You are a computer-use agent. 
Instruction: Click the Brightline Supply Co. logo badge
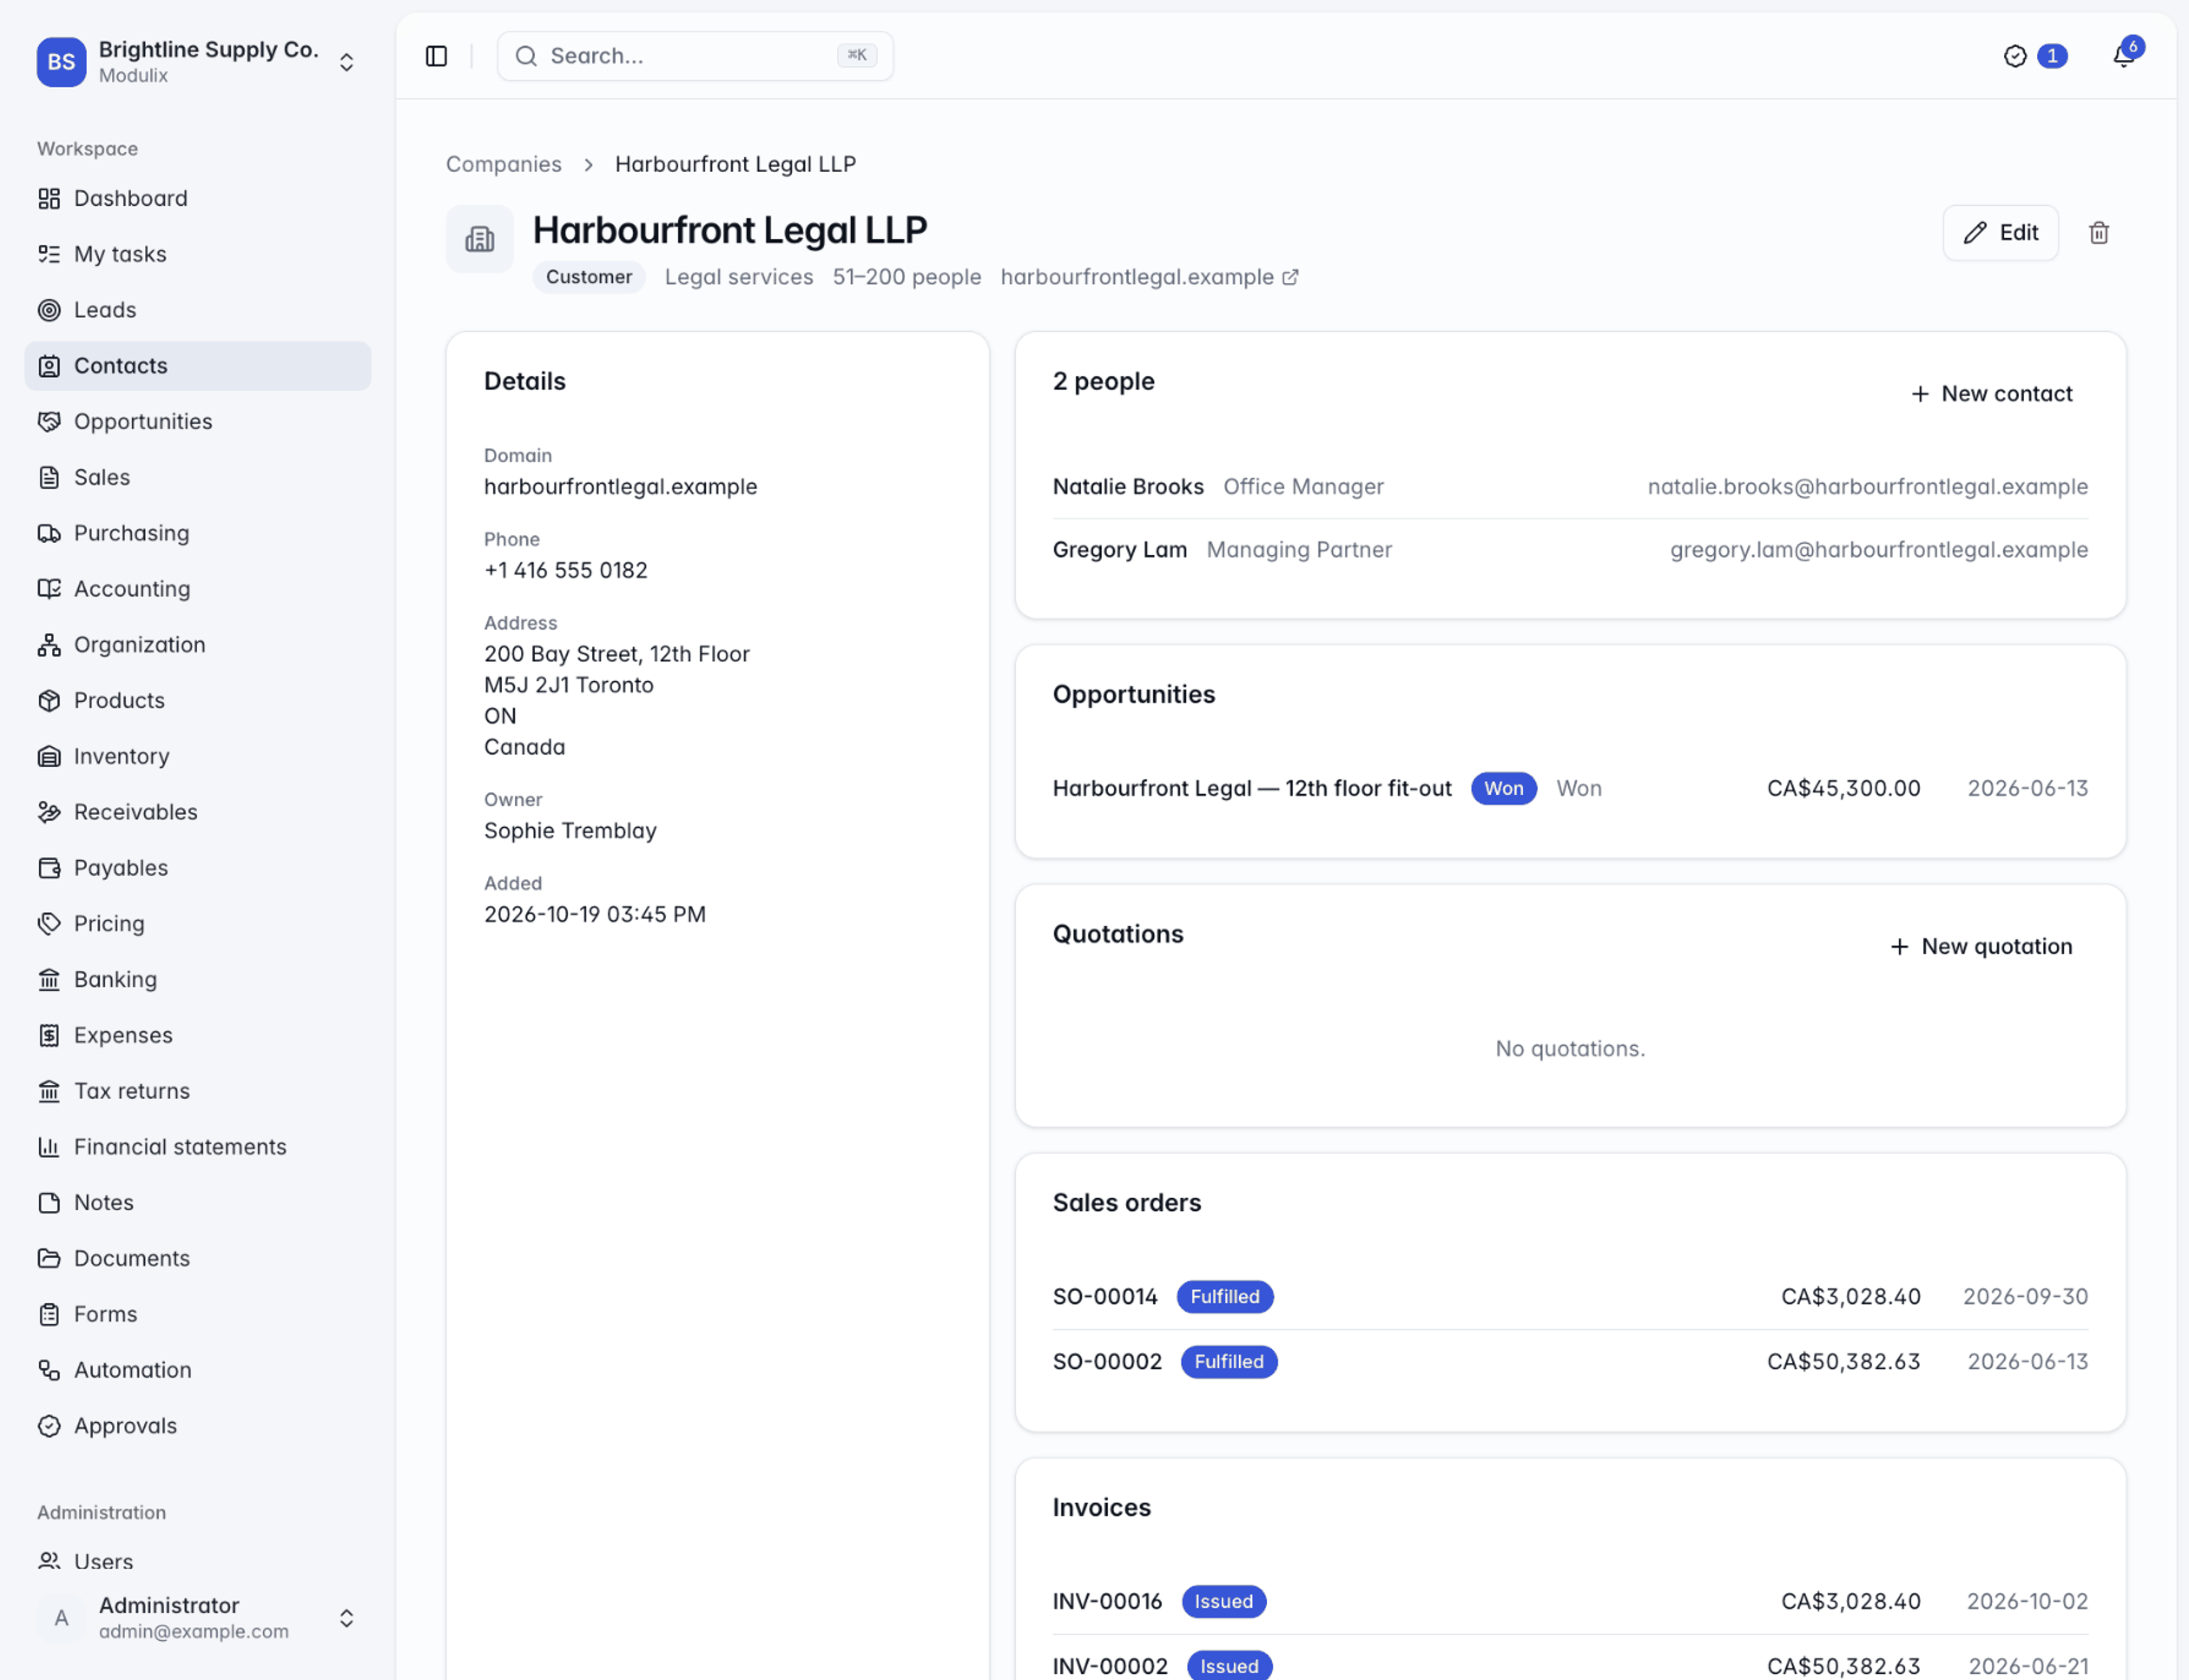point(61,62)
